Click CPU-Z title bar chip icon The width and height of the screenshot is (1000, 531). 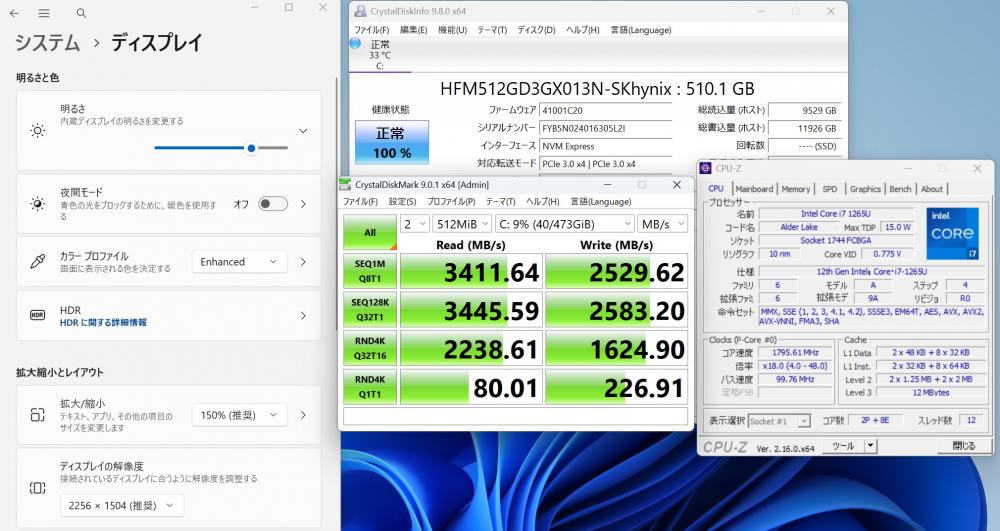coord(705,168)
